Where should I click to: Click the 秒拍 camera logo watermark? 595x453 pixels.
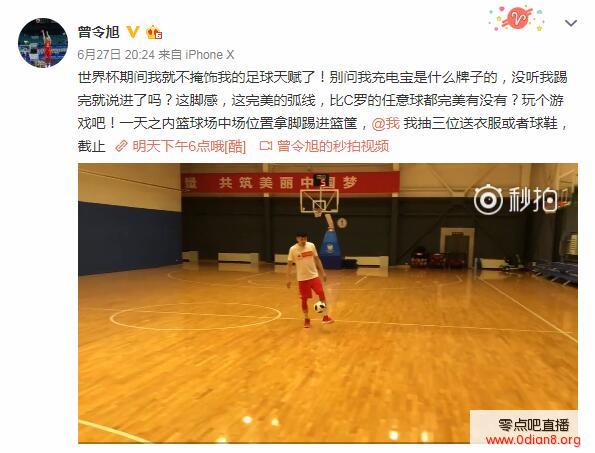coord(488,199)
